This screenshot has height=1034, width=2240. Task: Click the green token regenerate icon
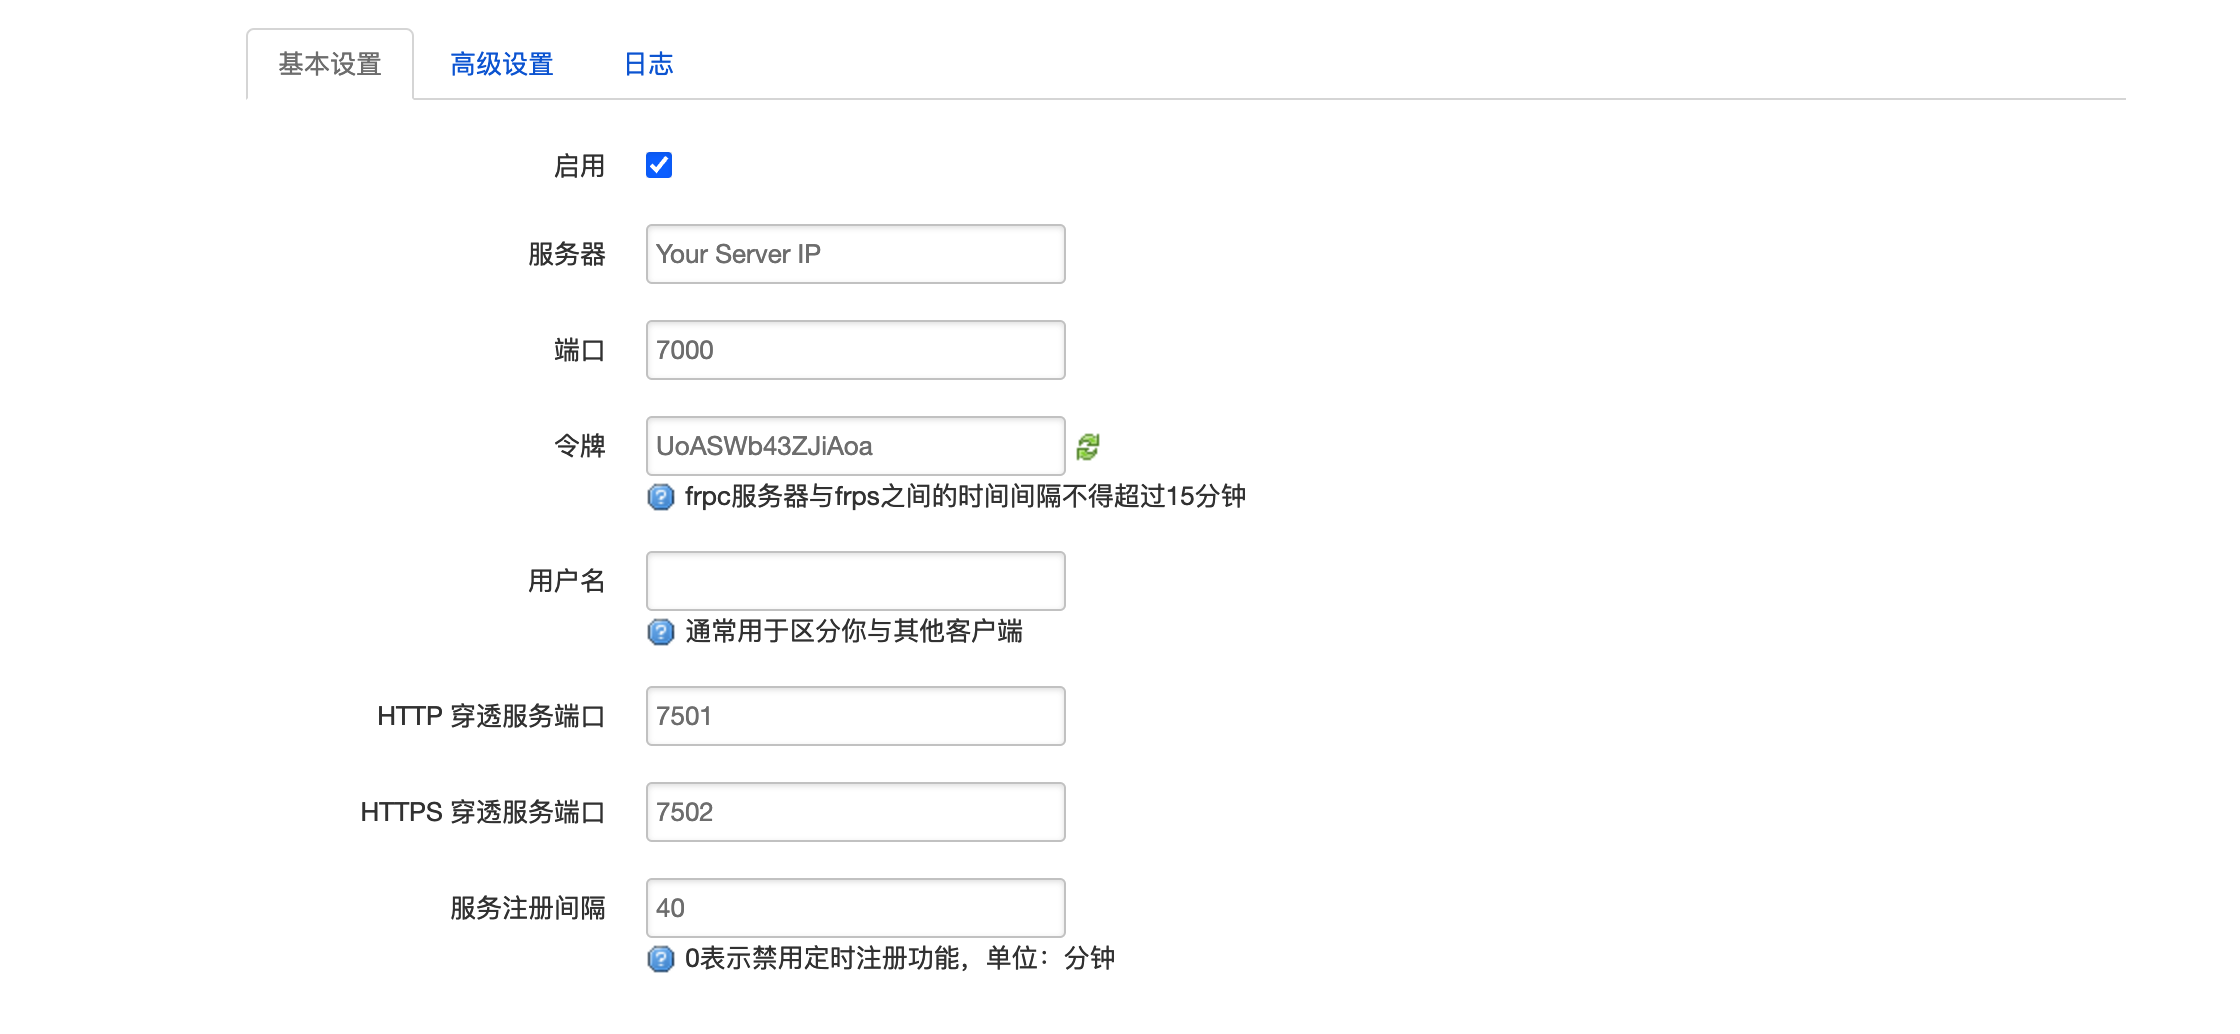1088,447
